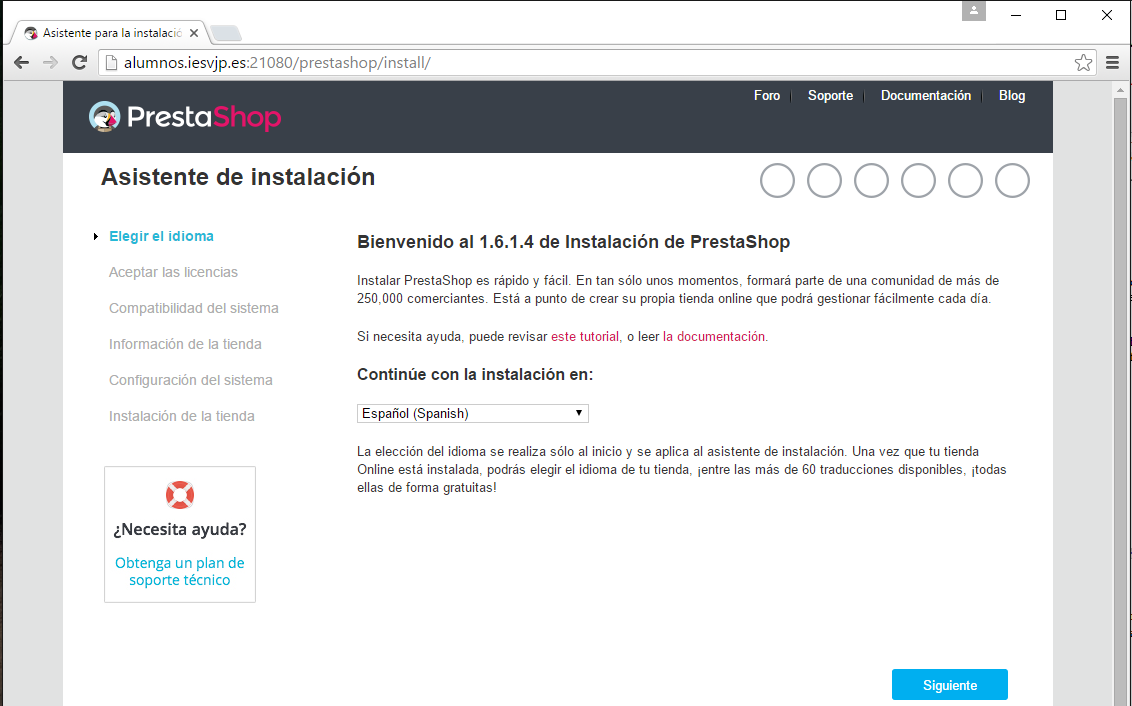Go to Documentación in the header
Screen dimensions: 1132x706
(x=925, y=96)
